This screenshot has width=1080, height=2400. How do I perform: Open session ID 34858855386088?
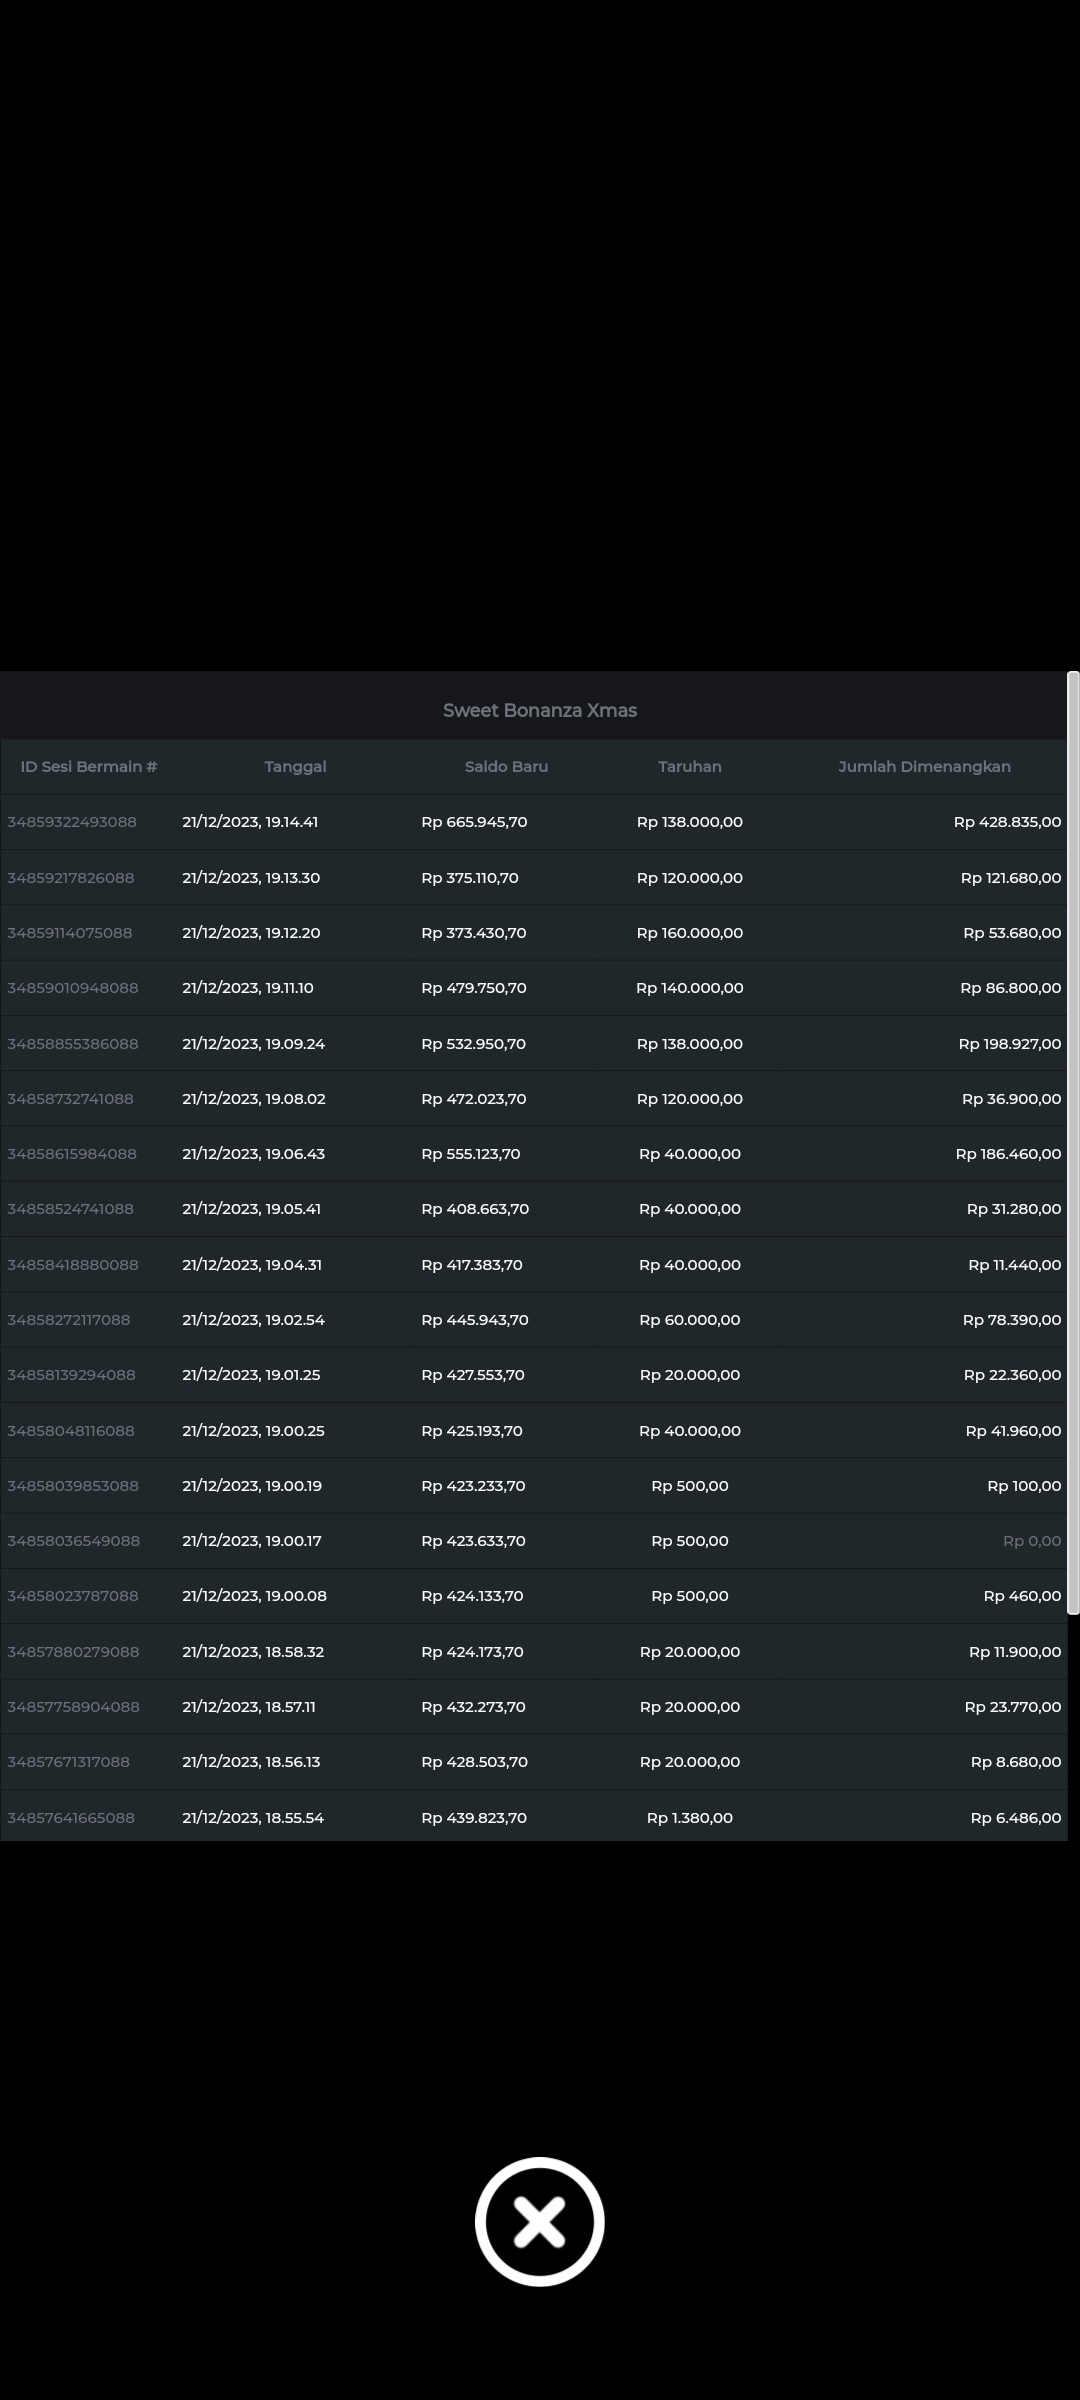(x=73, y=1044)
